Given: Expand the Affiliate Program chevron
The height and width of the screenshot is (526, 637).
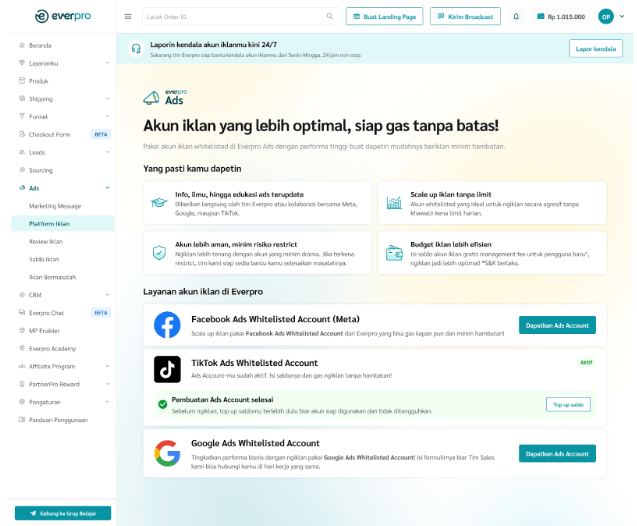Looking at the screenshot, I should tap(107, 366).
